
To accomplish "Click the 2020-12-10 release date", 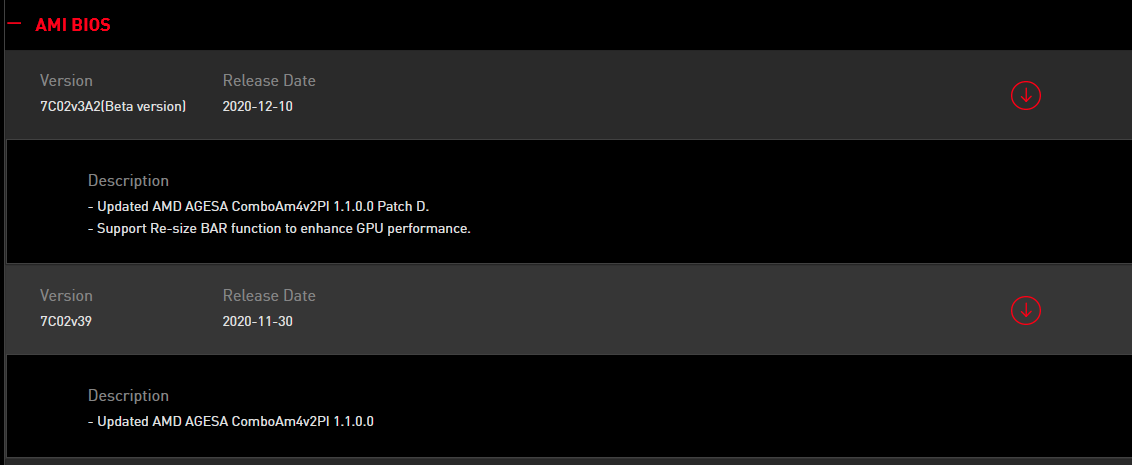I will pos(258,106).
